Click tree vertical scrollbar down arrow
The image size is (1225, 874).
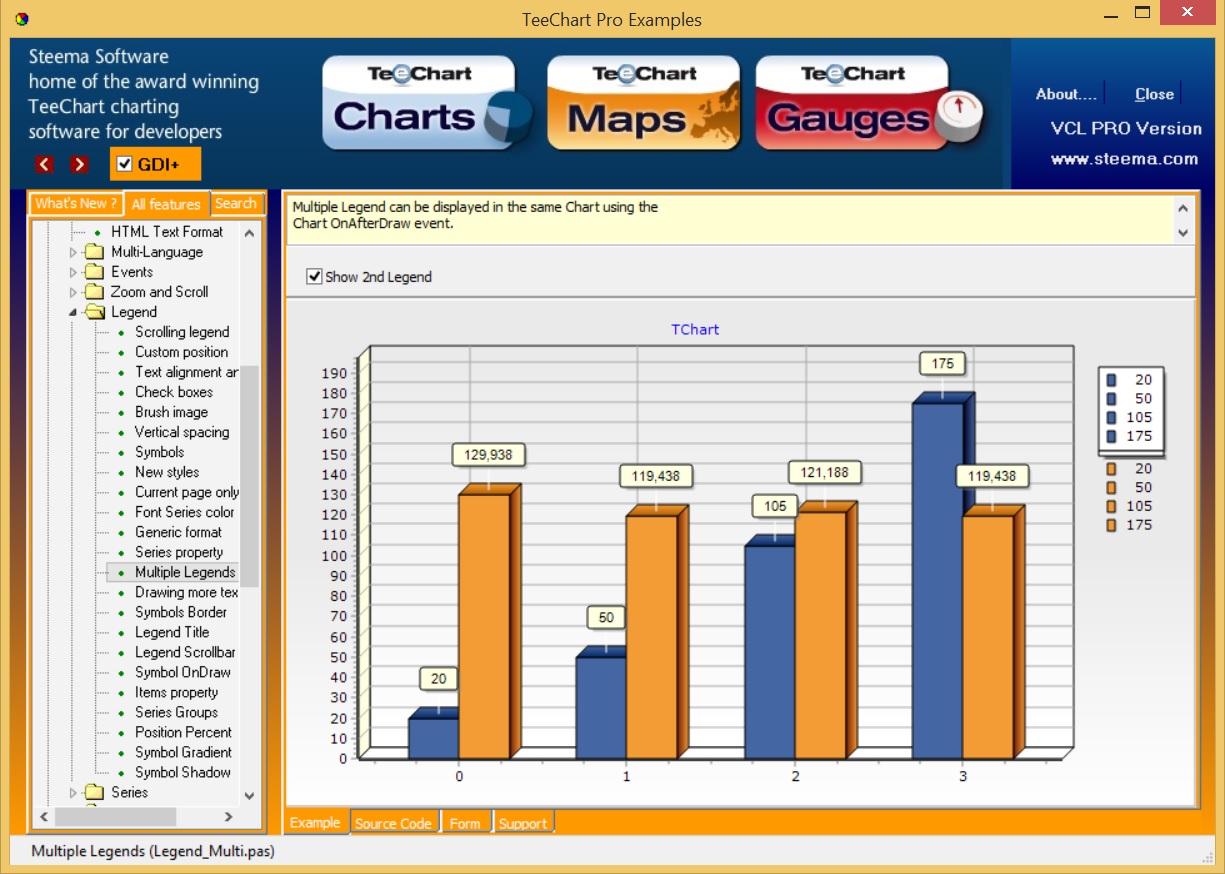[249, 796]
